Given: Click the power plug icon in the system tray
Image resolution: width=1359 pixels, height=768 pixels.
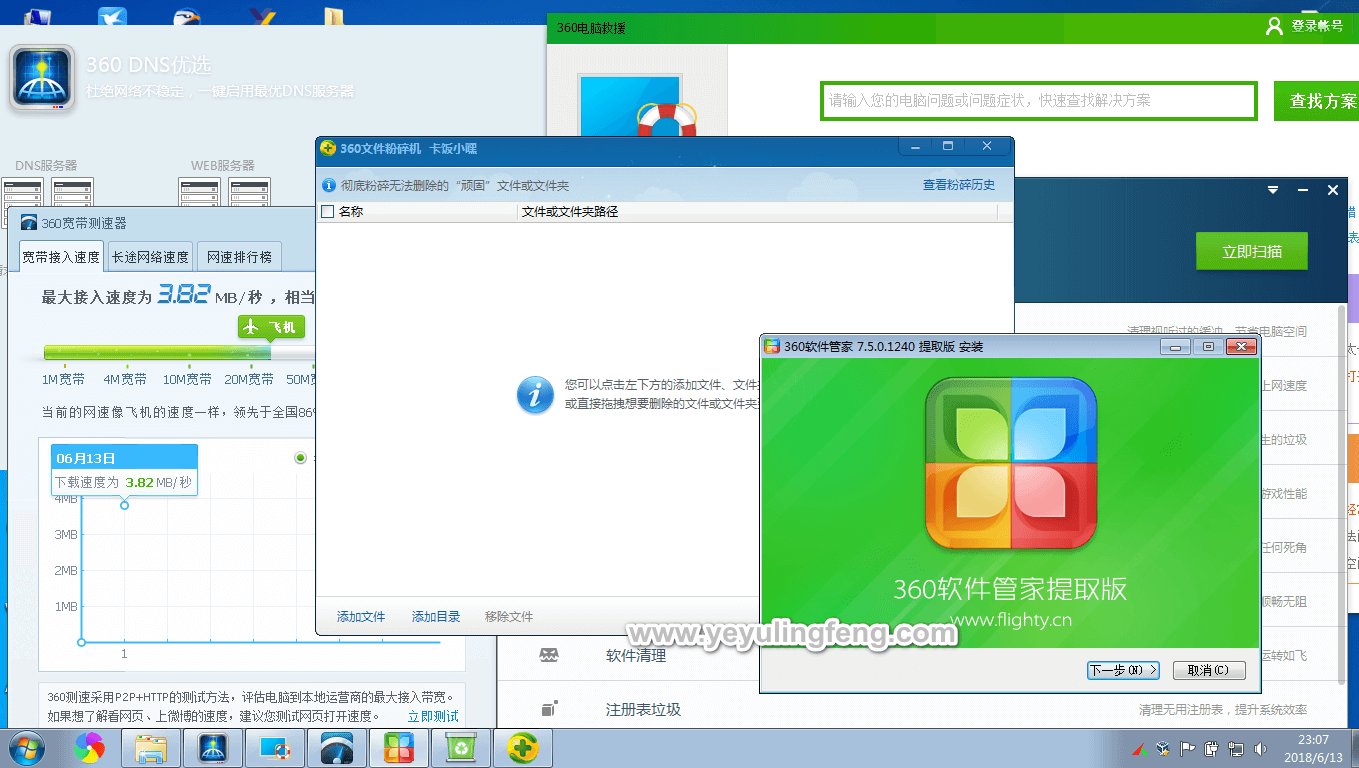Looking at the screenshot, I should click(1212, 748).
